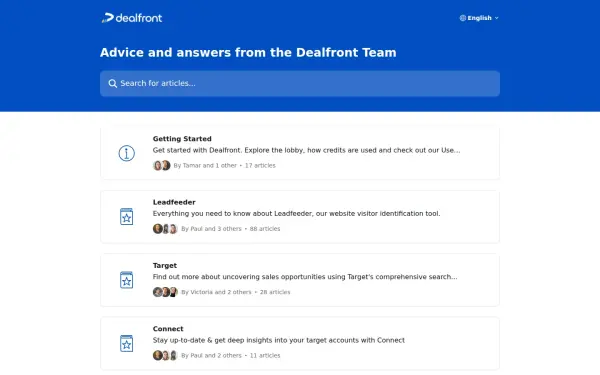
Task: Open the Connect collection
Action: tap(300, 343)
